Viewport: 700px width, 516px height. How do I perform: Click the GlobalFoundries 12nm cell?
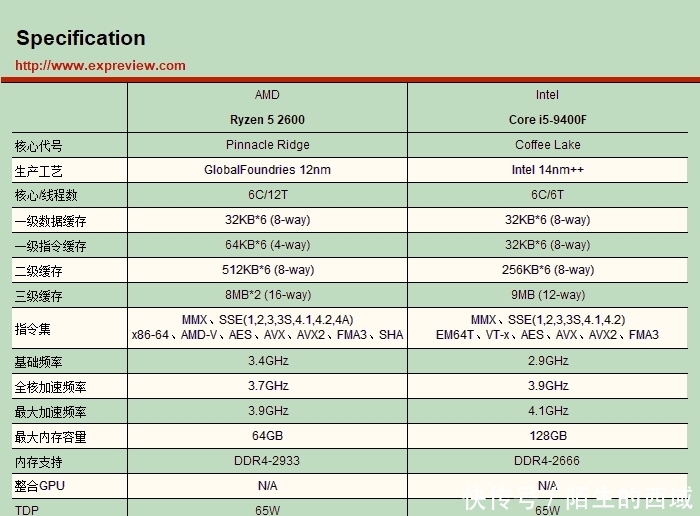tap(267, 170)
